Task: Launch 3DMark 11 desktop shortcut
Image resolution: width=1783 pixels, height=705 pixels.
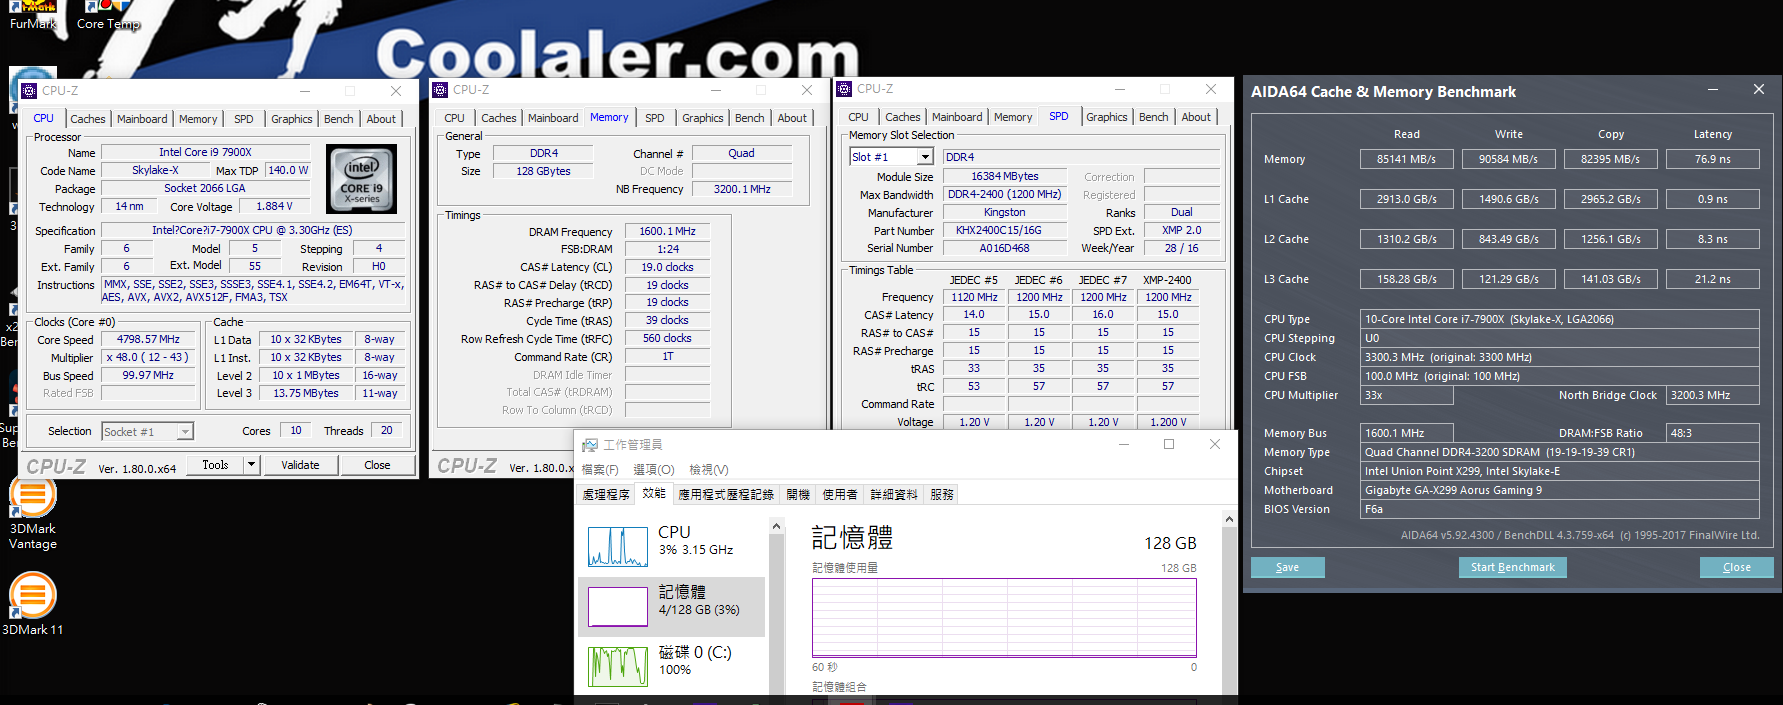Action: pos(33,603)
